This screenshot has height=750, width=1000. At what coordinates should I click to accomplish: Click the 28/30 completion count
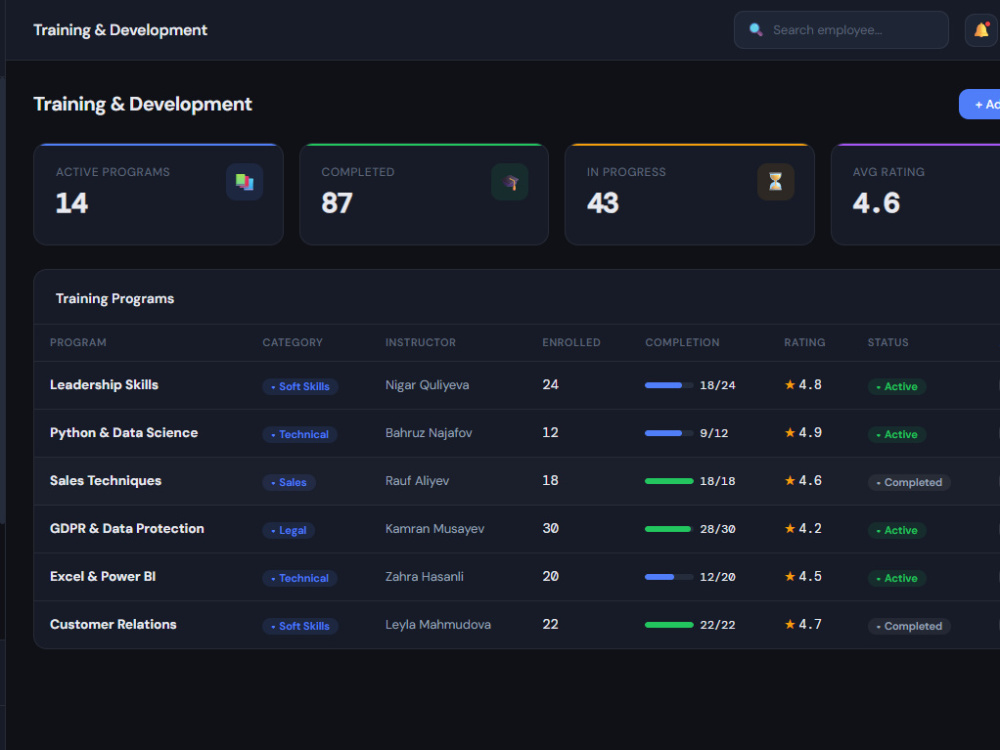(x=717, y=529)
